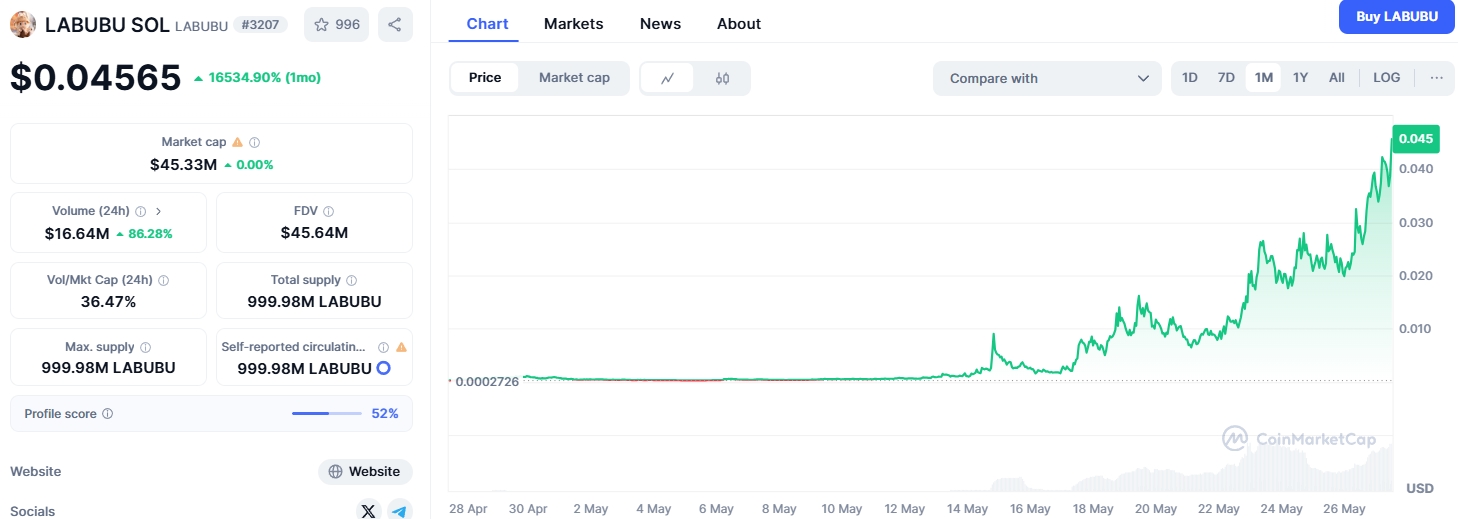Click the Profile score progress bar
The width and height of the screenshot is (1458, 519).
pyautogui.click(x=327, y=413)
